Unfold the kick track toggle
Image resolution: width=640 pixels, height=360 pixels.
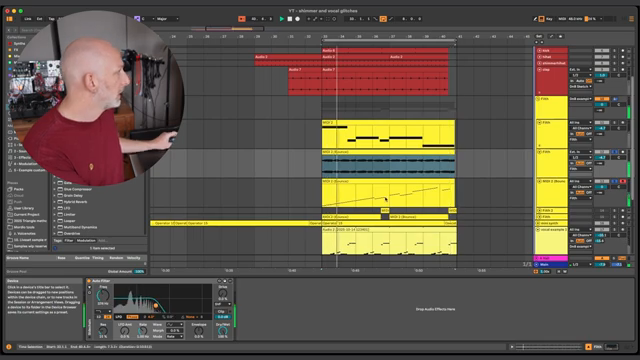point(539,51)
